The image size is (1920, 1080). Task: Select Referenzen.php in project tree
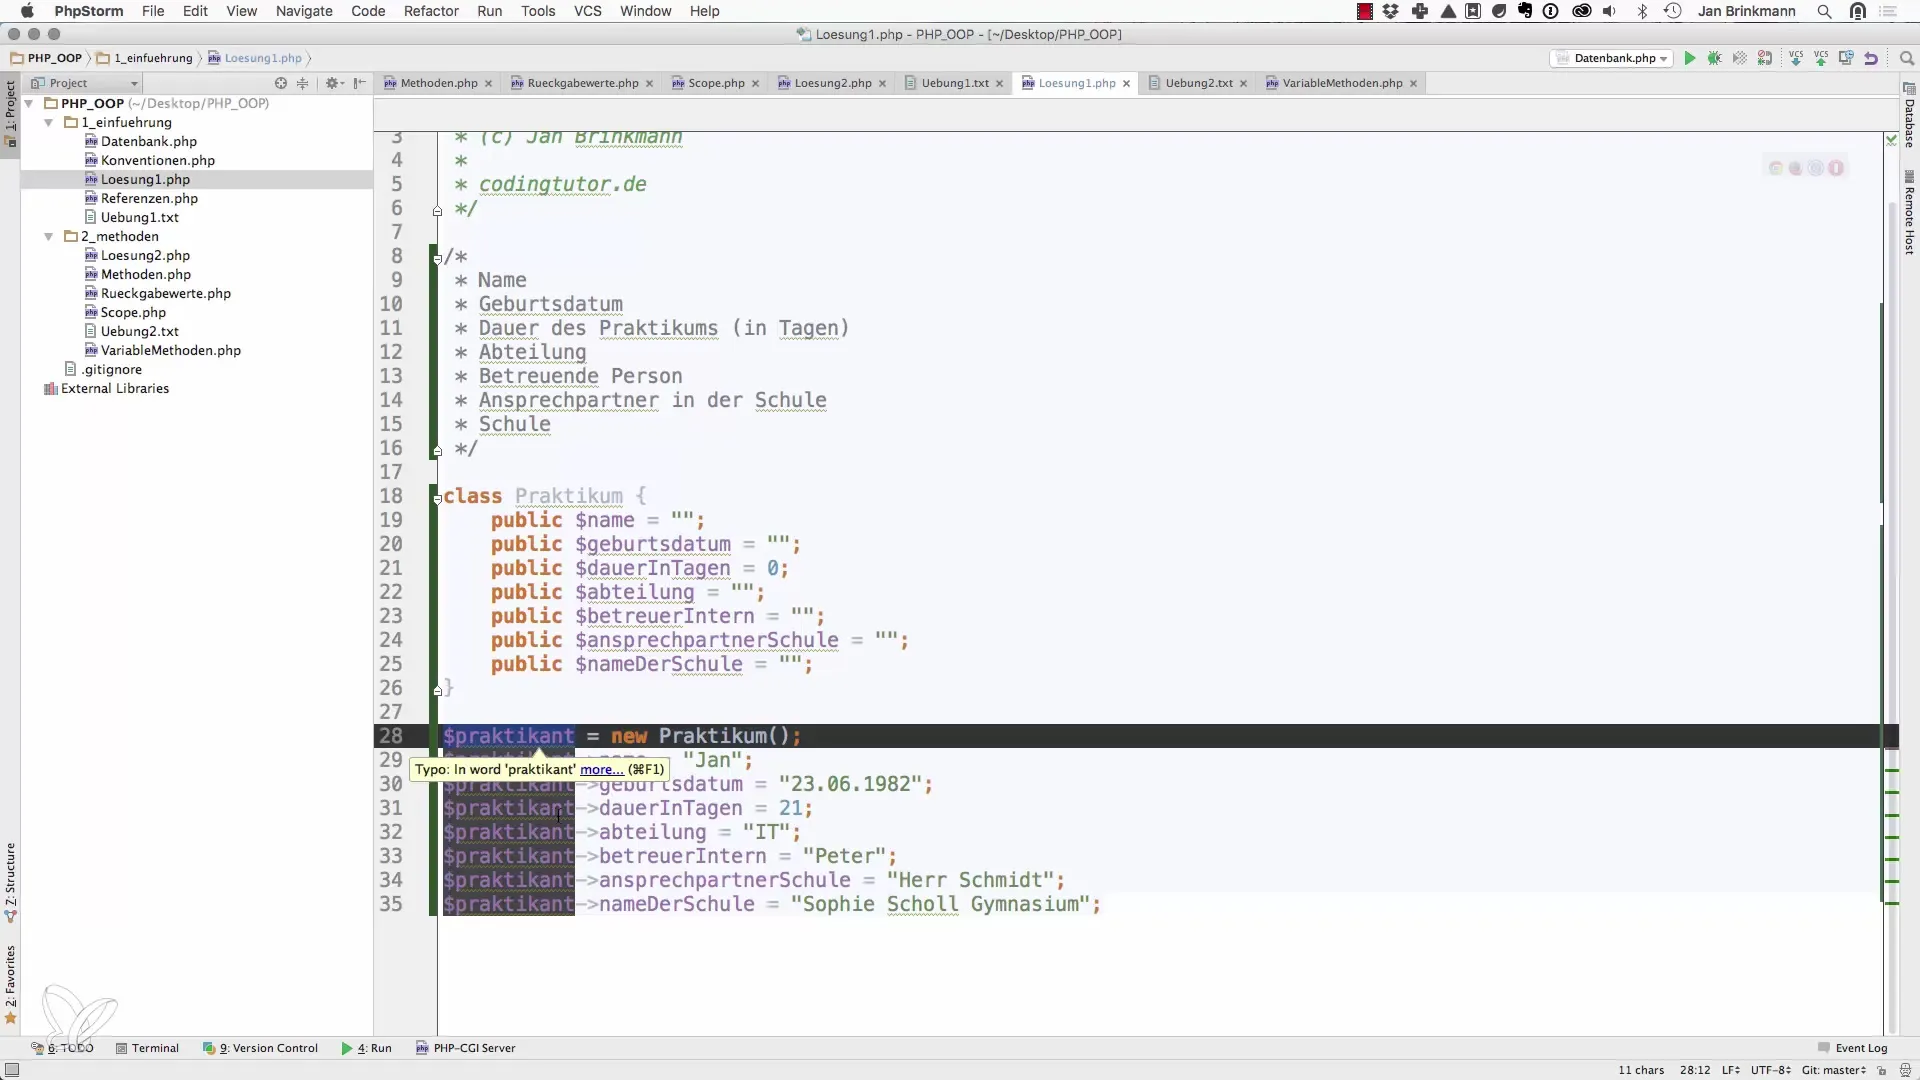click(149, 198)
